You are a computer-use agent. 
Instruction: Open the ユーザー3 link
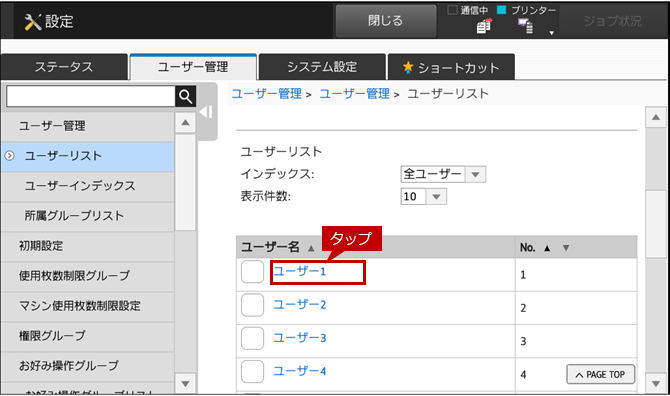299,338
